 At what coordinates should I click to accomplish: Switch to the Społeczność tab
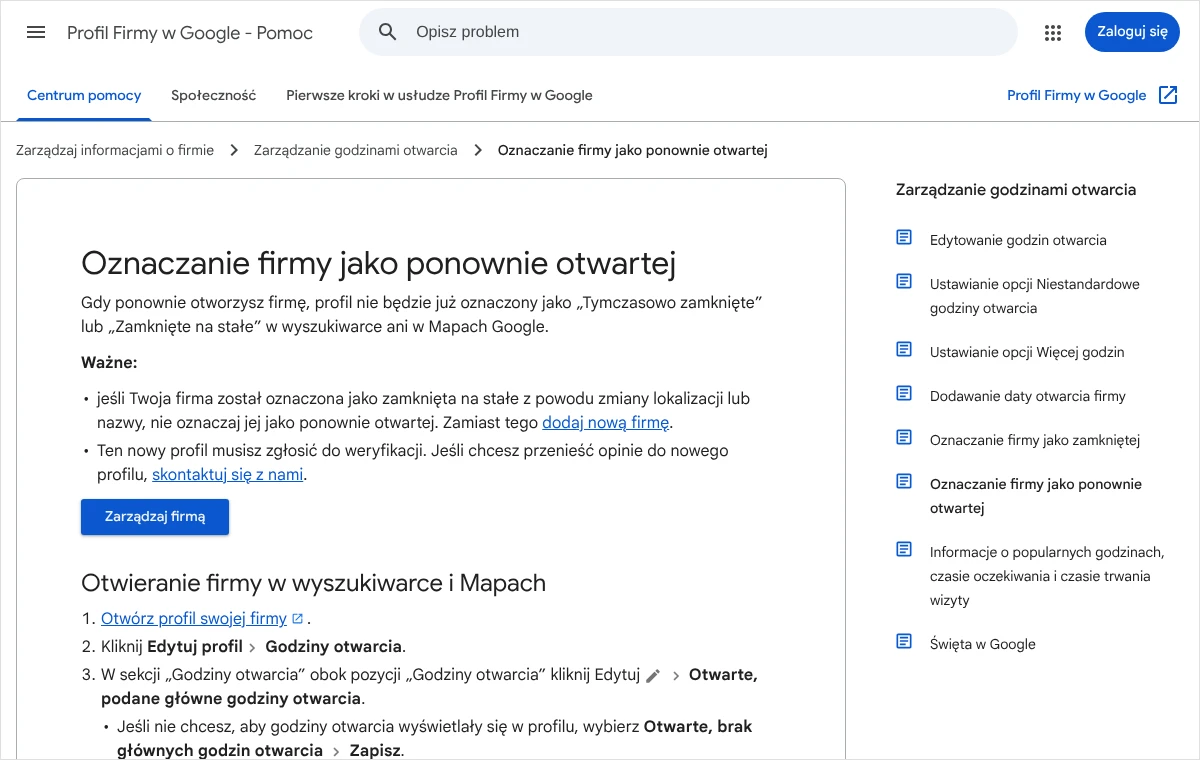click(213, 96)
